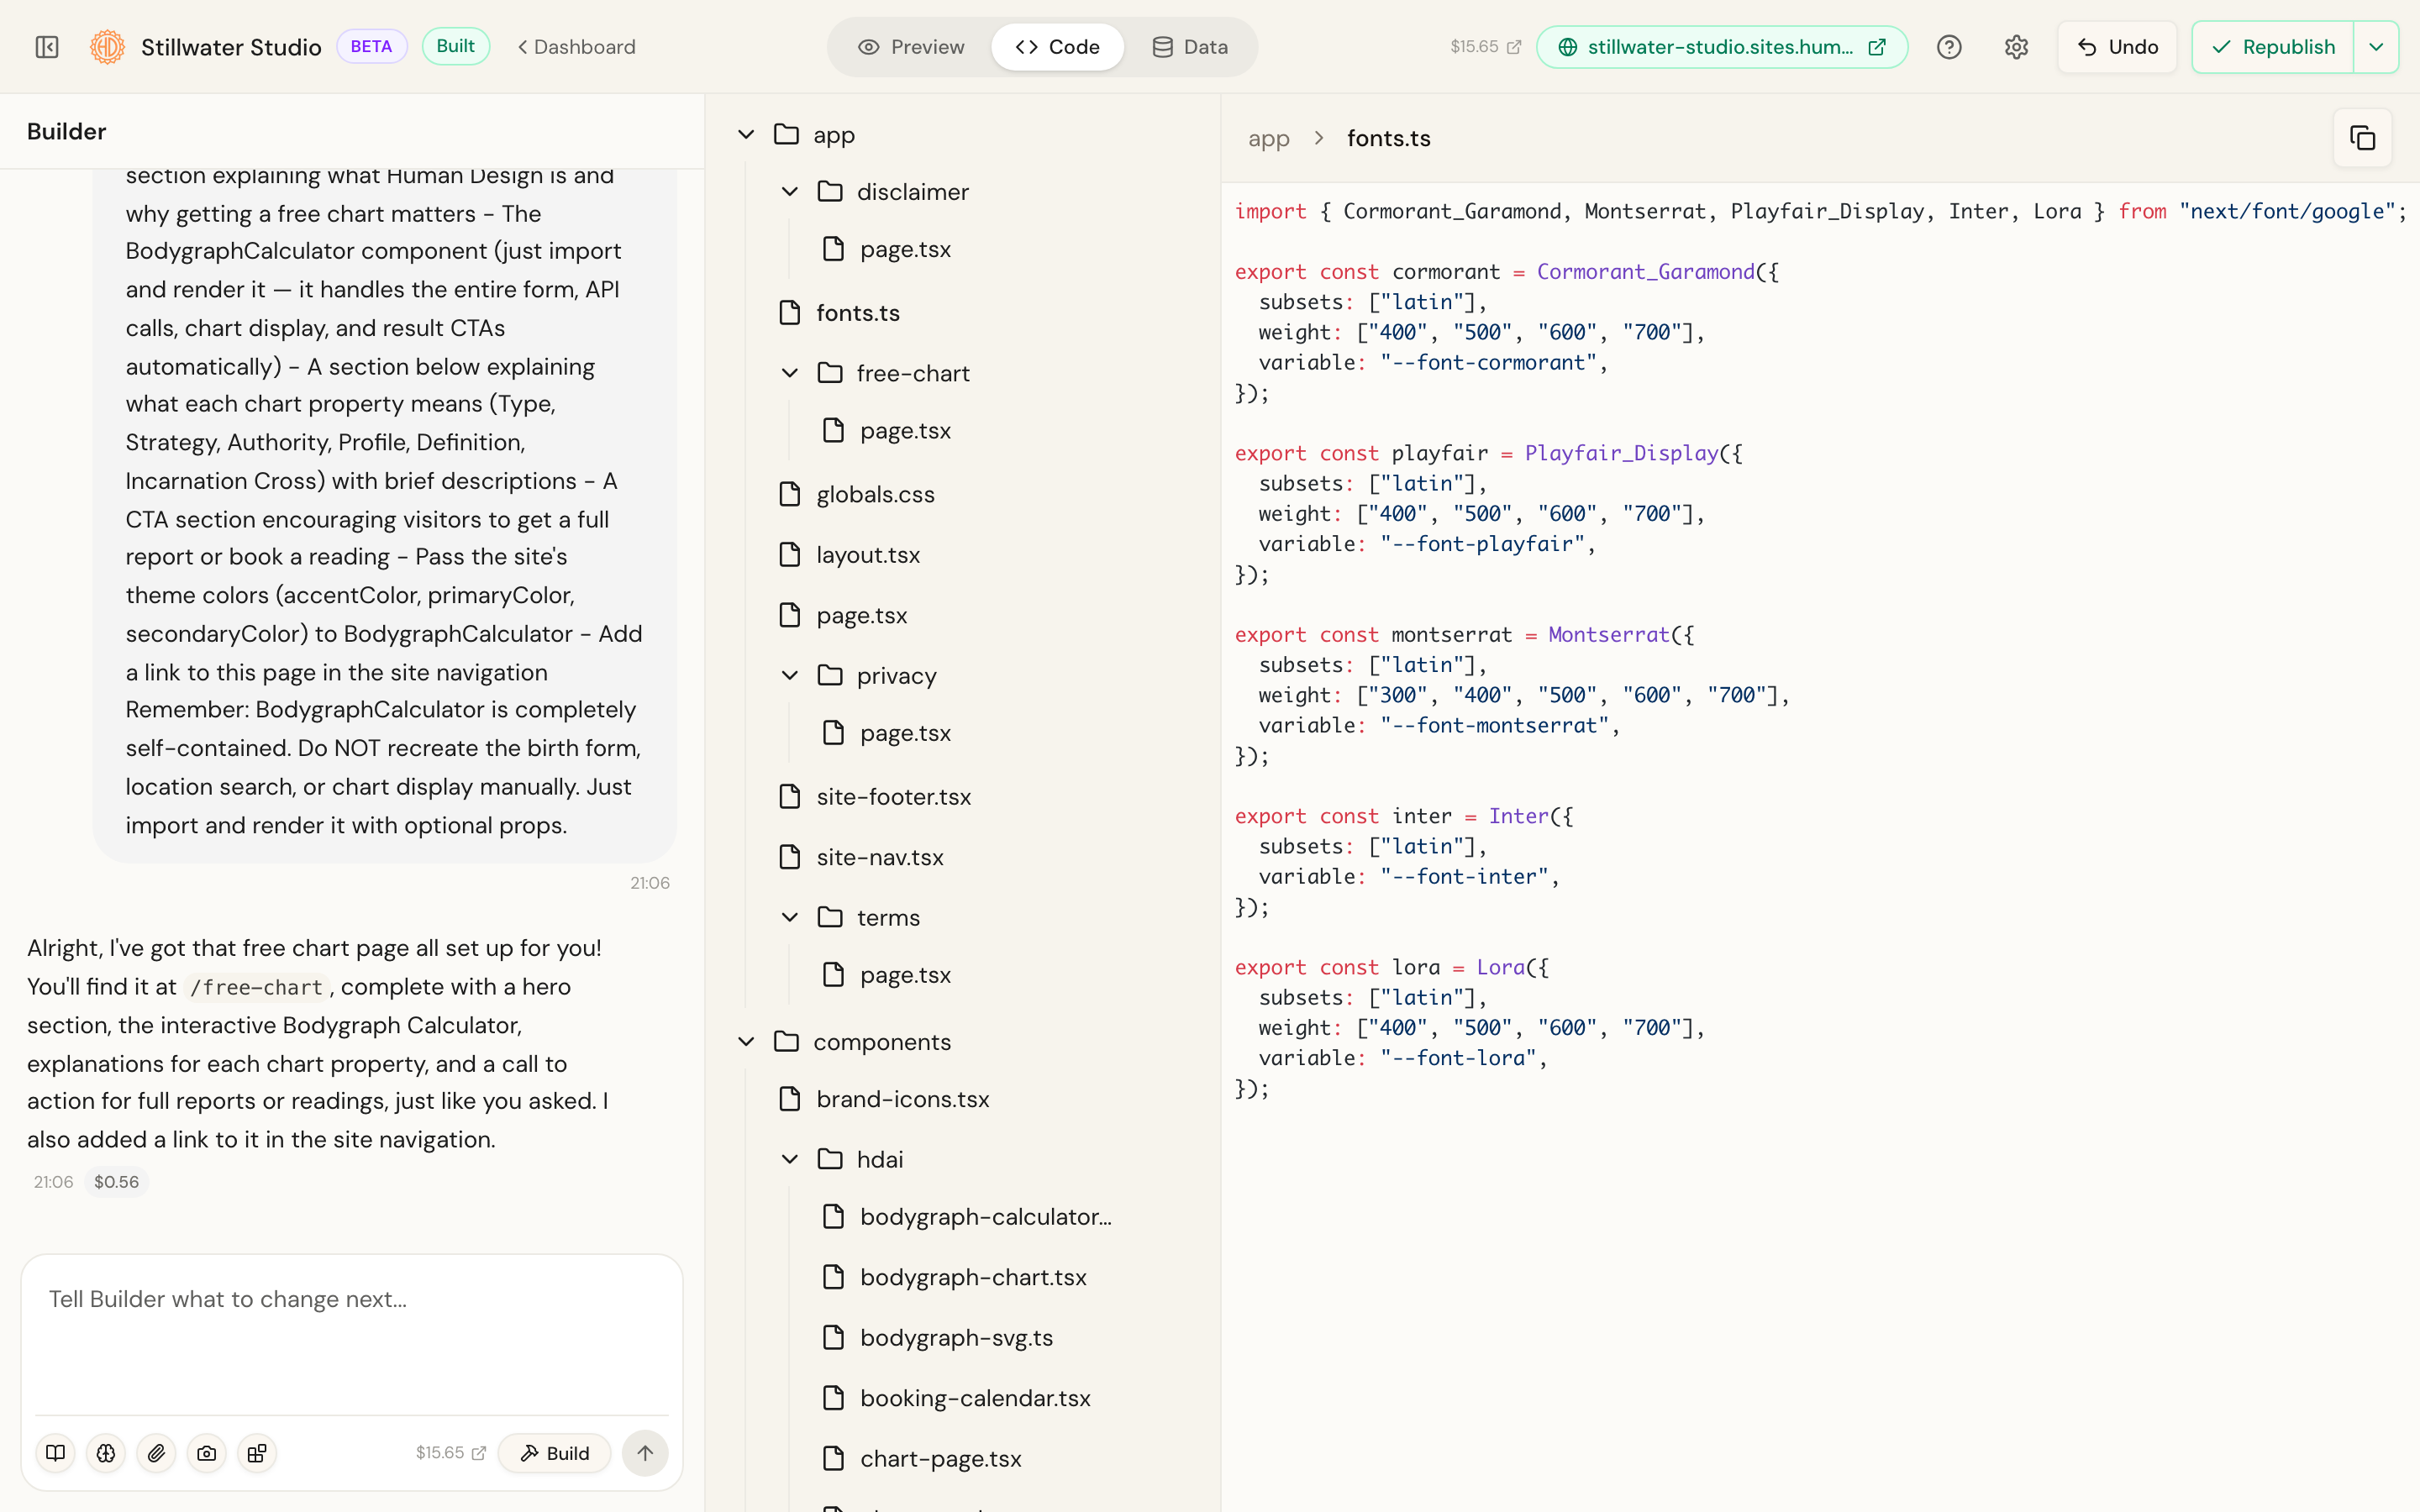Collapse the terms folder
Screen dimensions: 2420x1512
[790, 918]
